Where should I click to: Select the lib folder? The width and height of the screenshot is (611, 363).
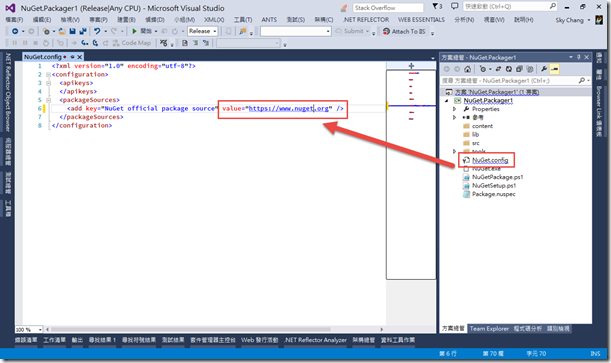(475, 134)
